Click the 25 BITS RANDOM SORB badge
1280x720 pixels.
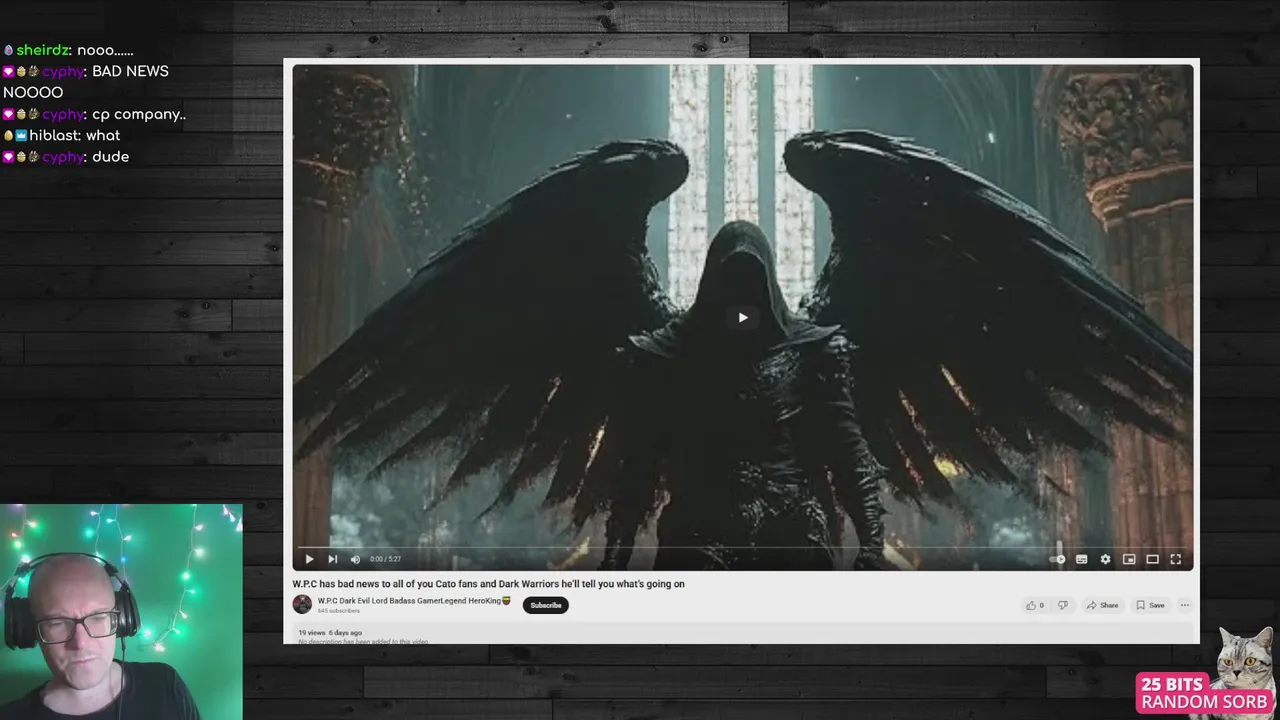(x=1205, y=694)
